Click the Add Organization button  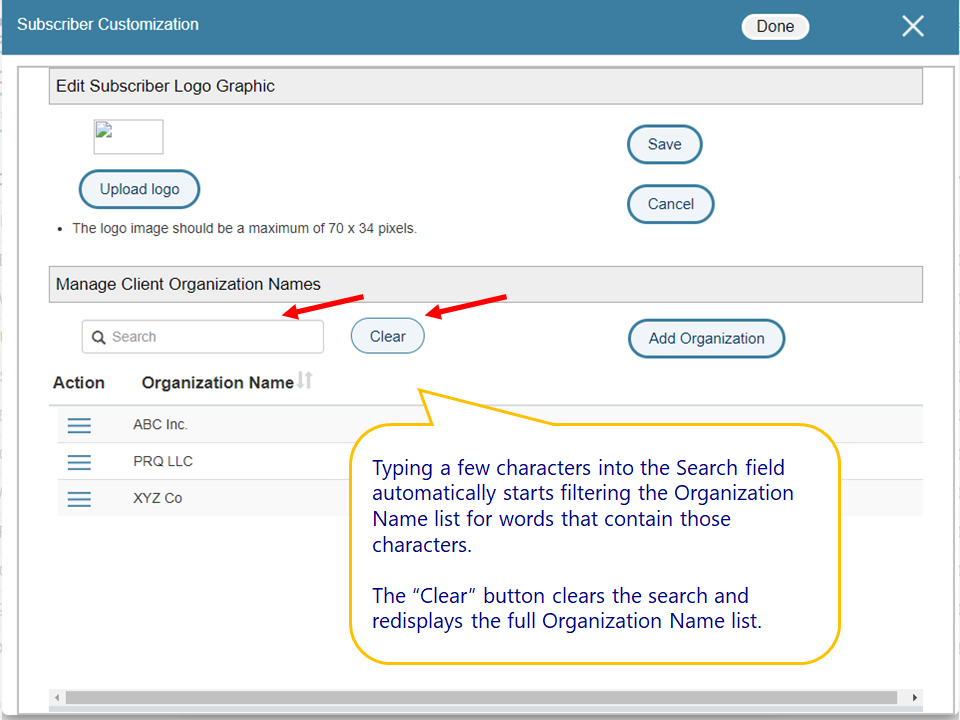click(x=706, y=338)
